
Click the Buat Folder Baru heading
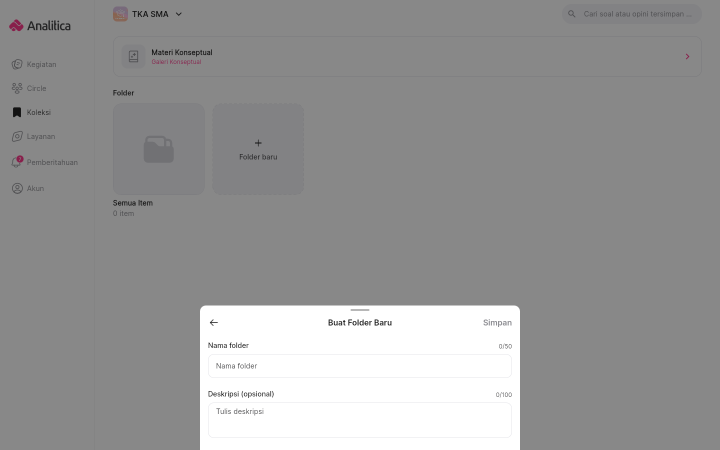[360, 323]
